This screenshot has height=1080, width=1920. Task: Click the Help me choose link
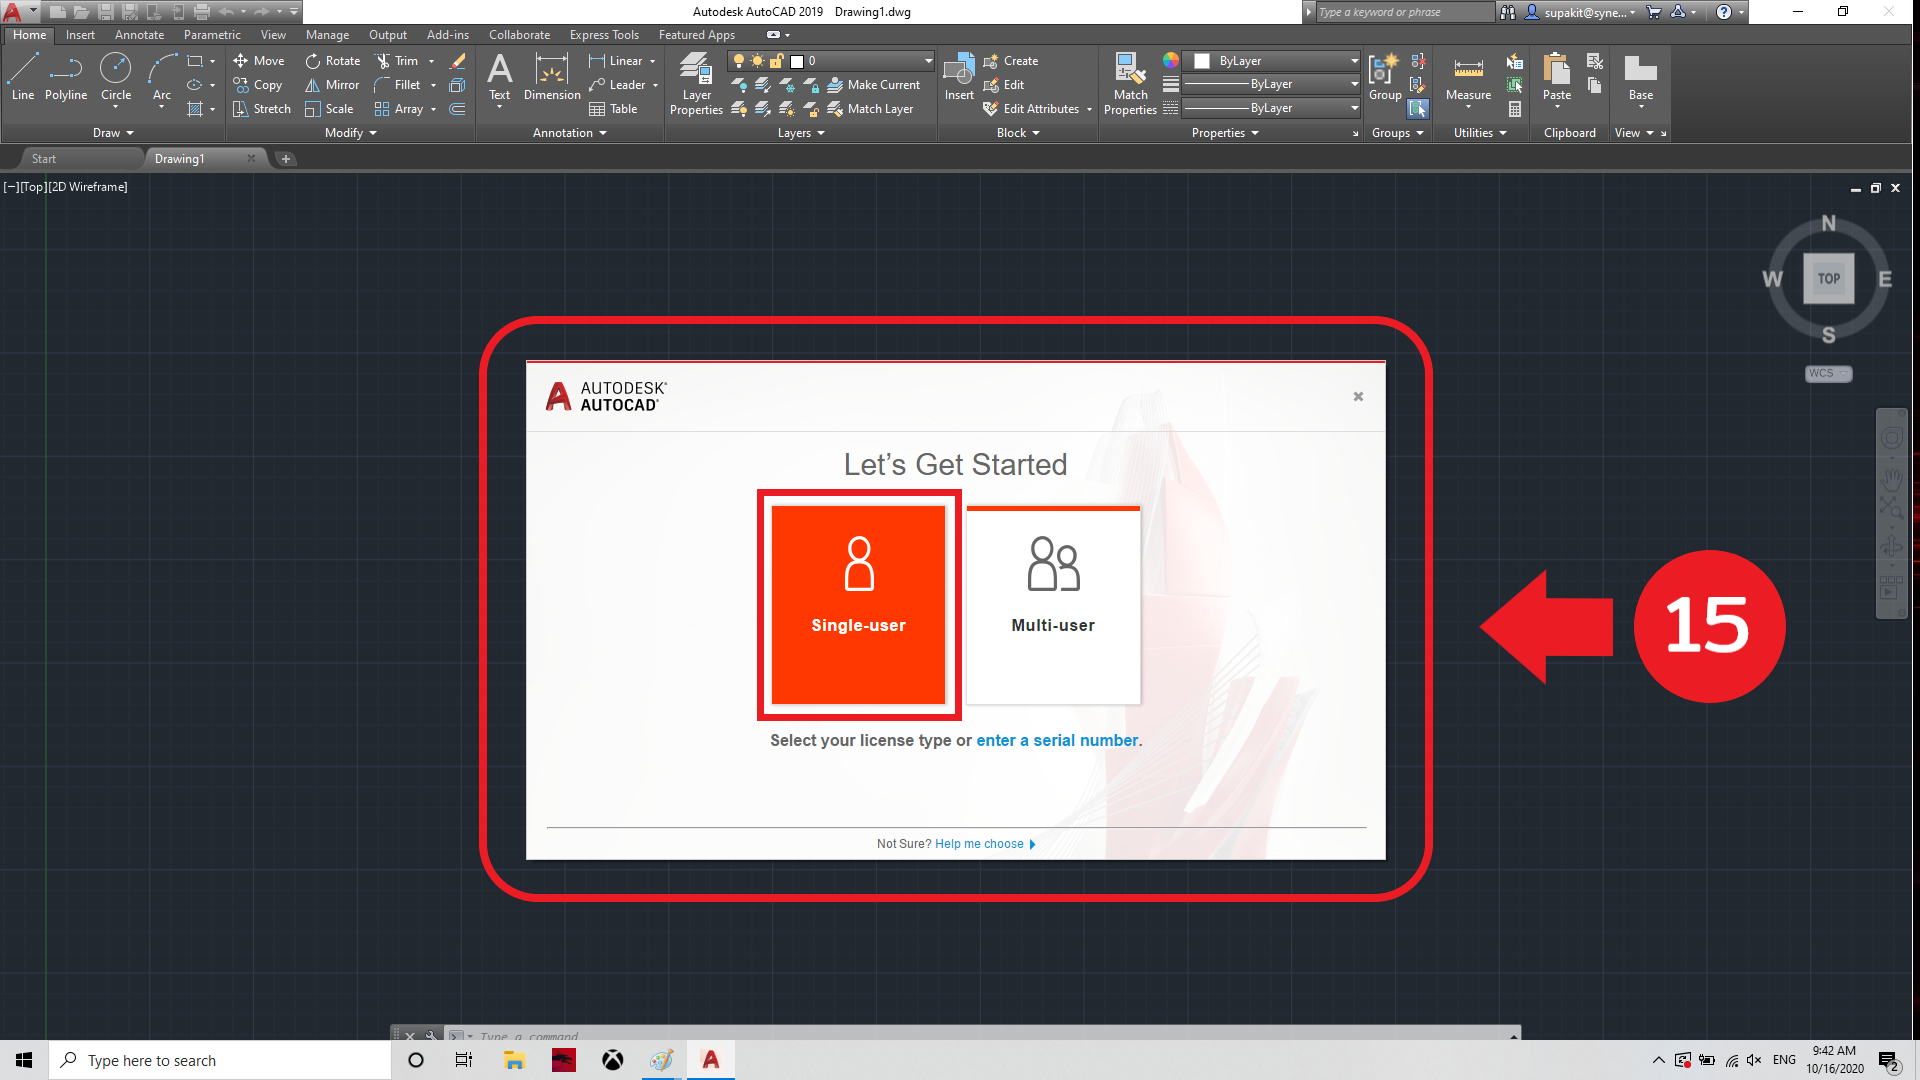pos(980,844)
